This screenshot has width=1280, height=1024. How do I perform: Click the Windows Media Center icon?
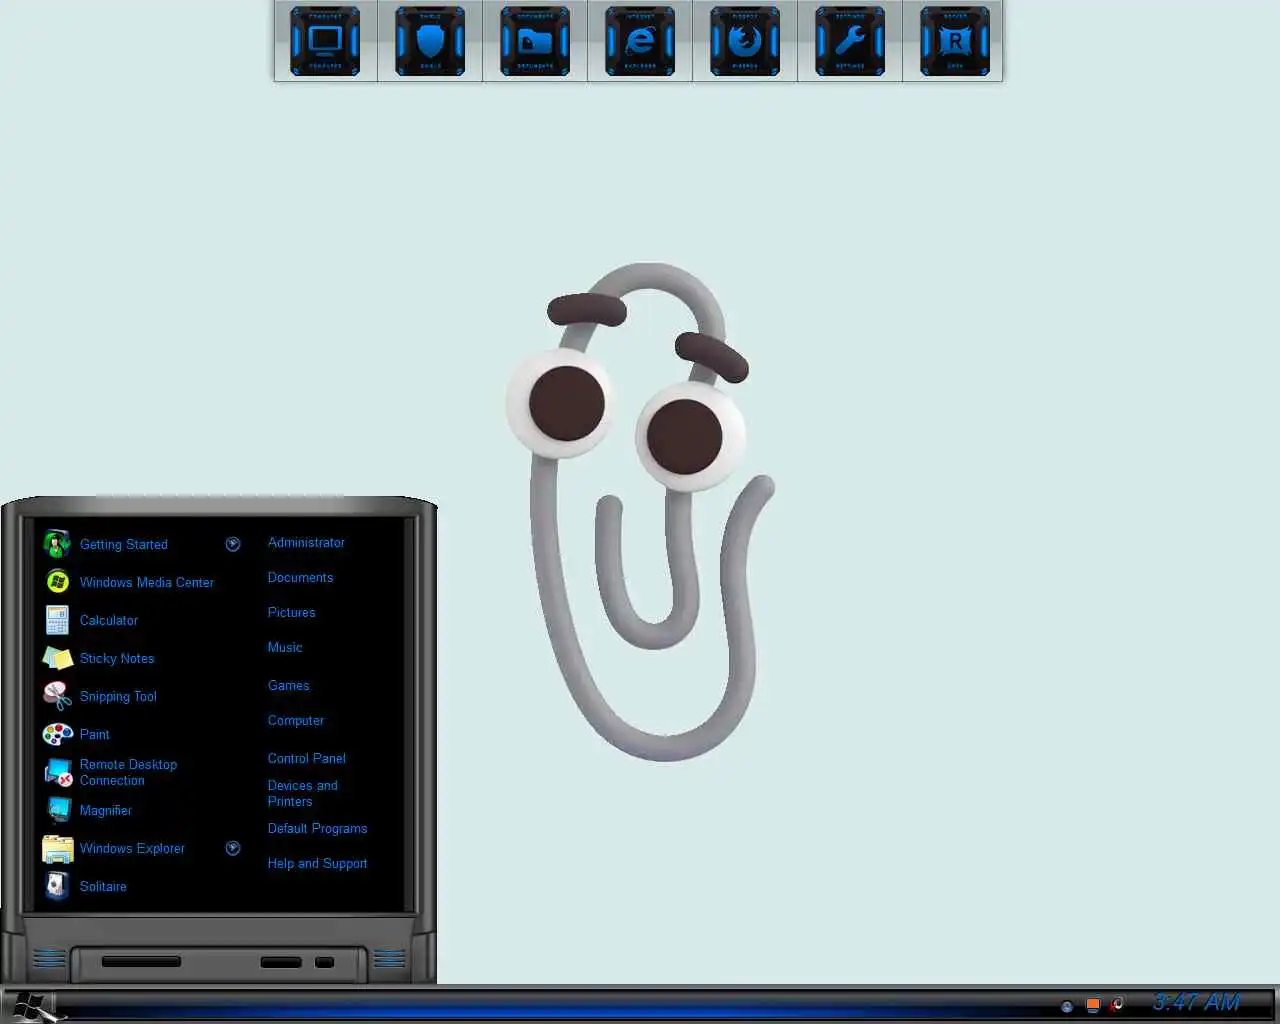(x=57, y=582)
